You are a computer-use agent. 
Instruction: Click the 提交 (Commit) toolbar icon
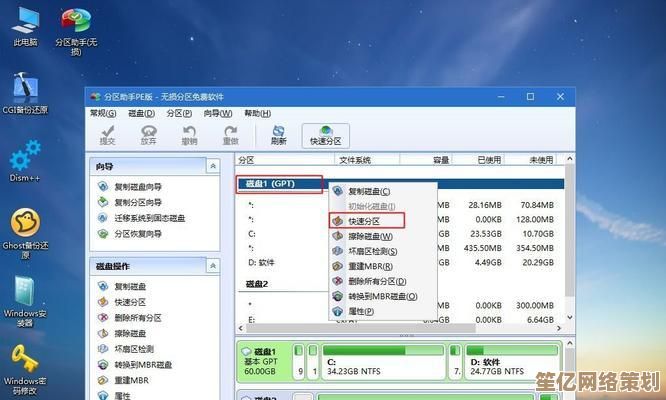[106, 134]
